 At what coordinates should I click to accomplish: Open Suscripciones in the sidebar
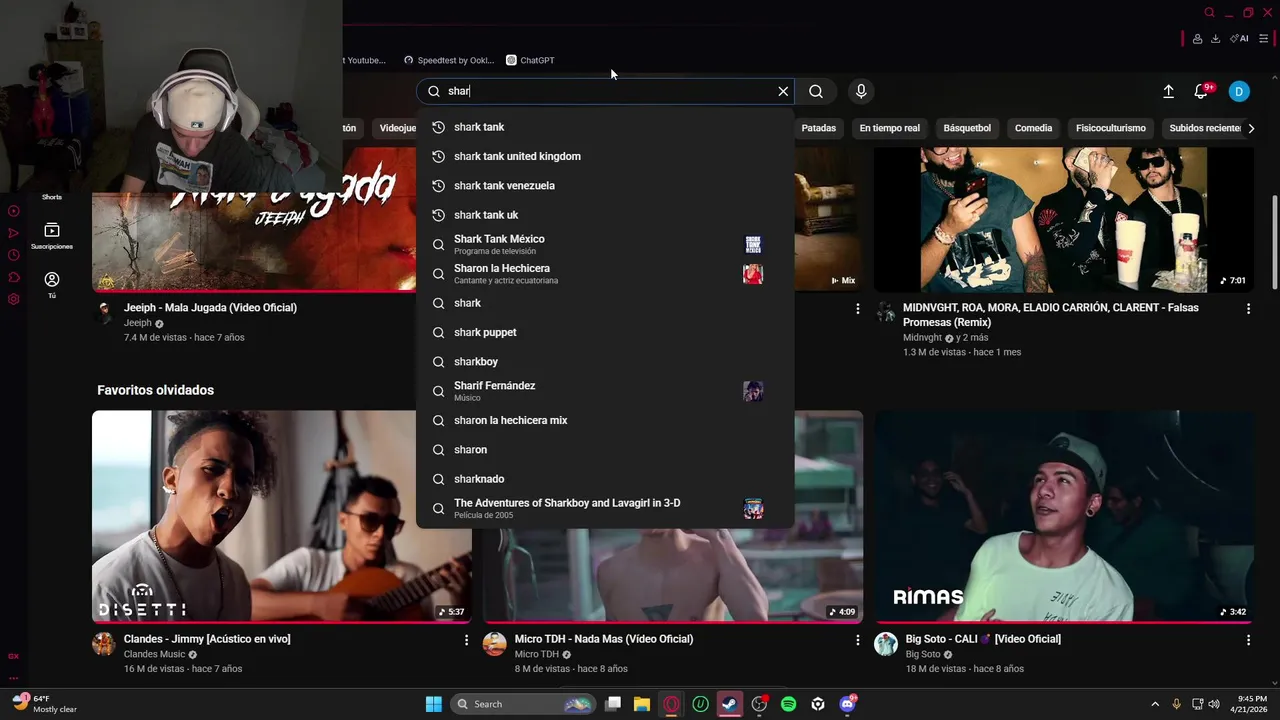[x=52, y=236]
